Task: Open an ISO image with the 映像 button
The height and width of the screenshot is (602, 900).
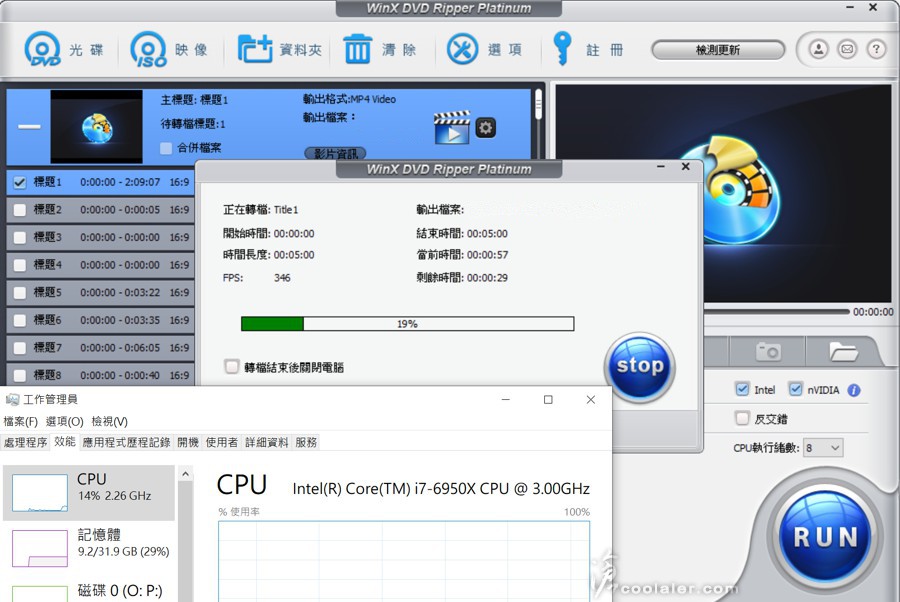Action: point(169,49)
